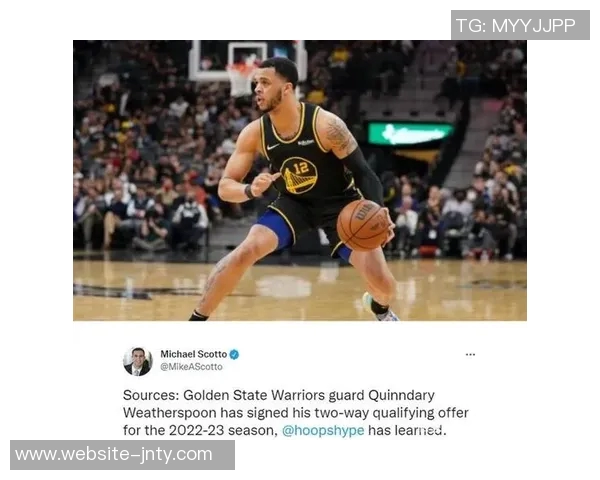
Task: Click the Warriors bridge logo on the jersey
Action: [299, 176]
